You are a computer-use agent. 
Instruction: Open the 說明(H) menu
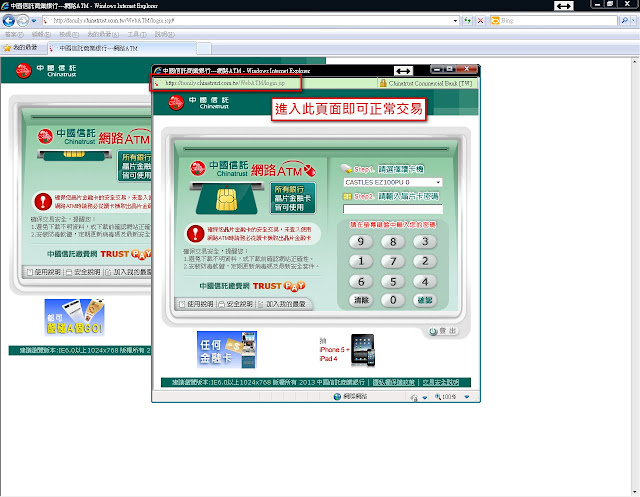point(164,35)
